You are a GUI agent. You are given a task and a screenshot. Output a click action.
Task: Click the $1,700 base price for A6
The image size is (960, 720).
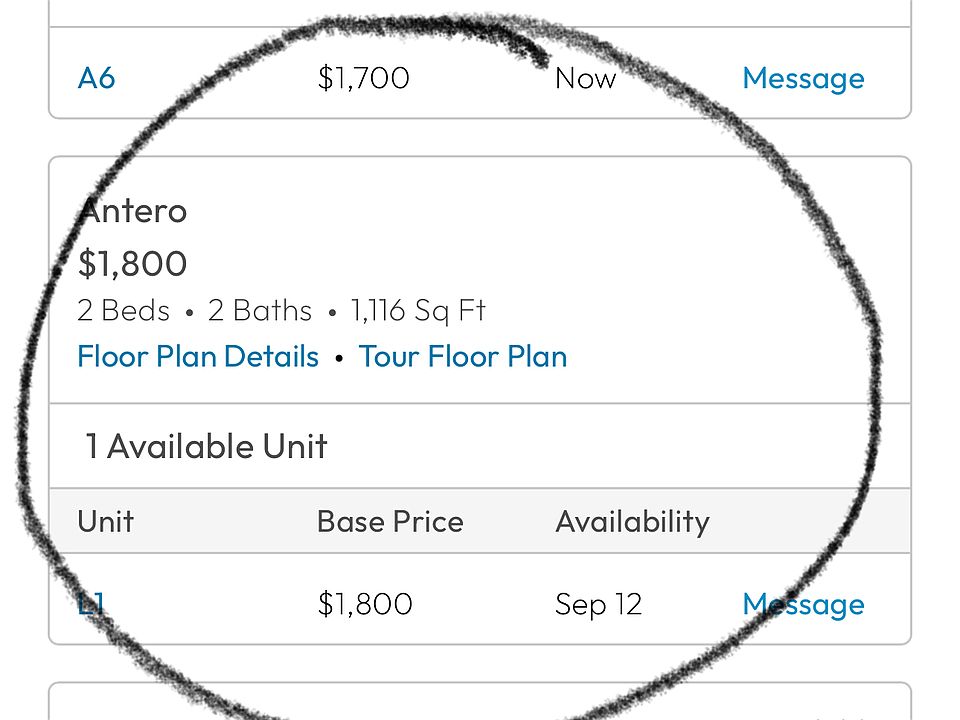click(x=363, y=78)
